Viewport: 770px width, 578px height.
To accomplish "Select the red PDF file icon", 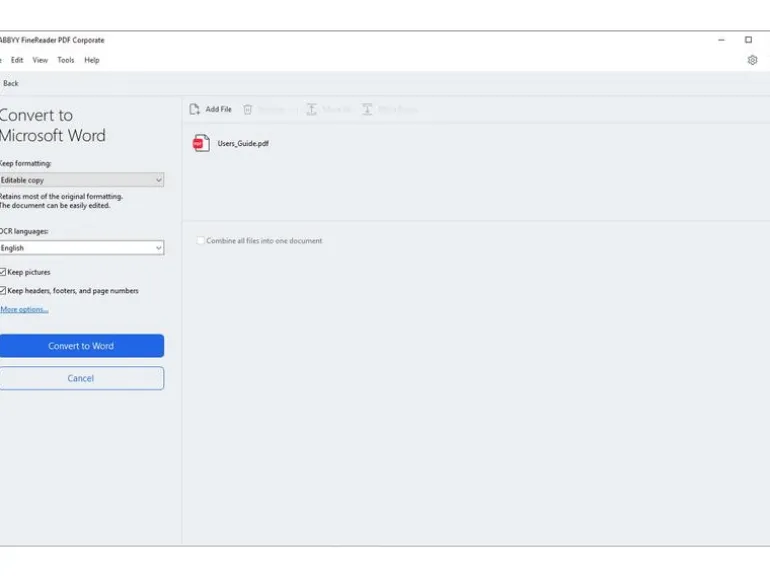I will click(x=201, y=143).
